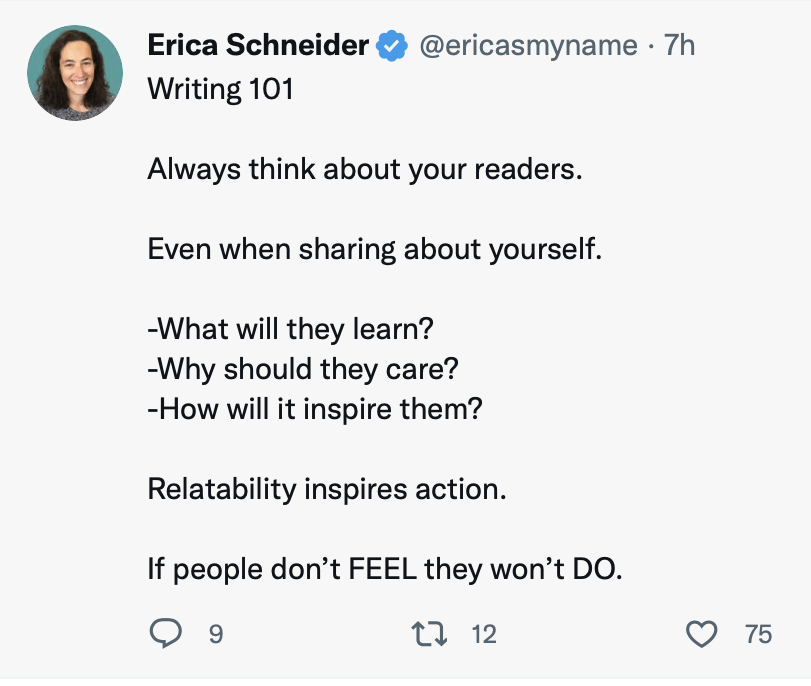Click the blue verified badge

(391, 45)
